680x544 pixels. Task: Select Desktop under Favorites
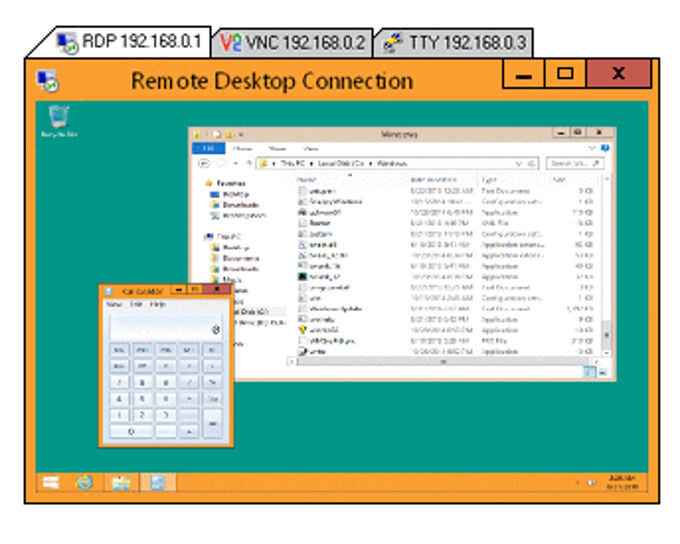[x=230, y=194]
